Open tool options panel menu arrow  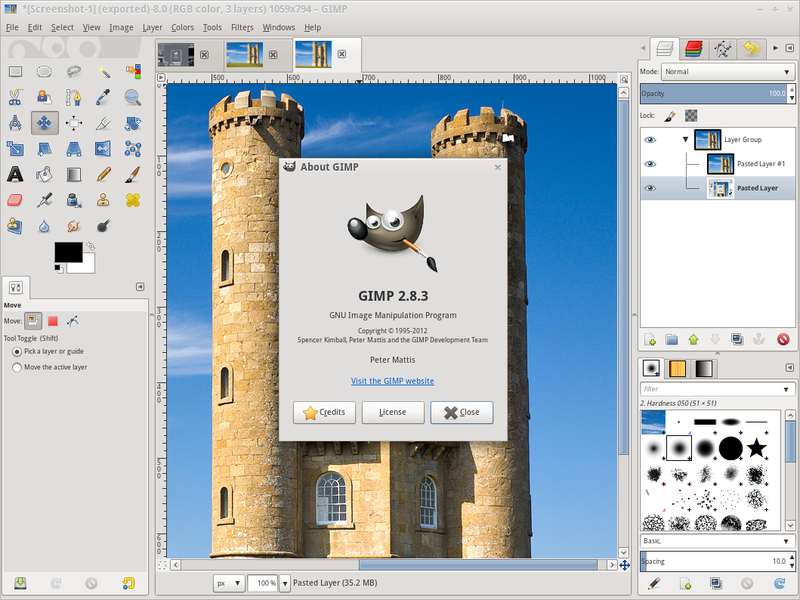point(140,287)
